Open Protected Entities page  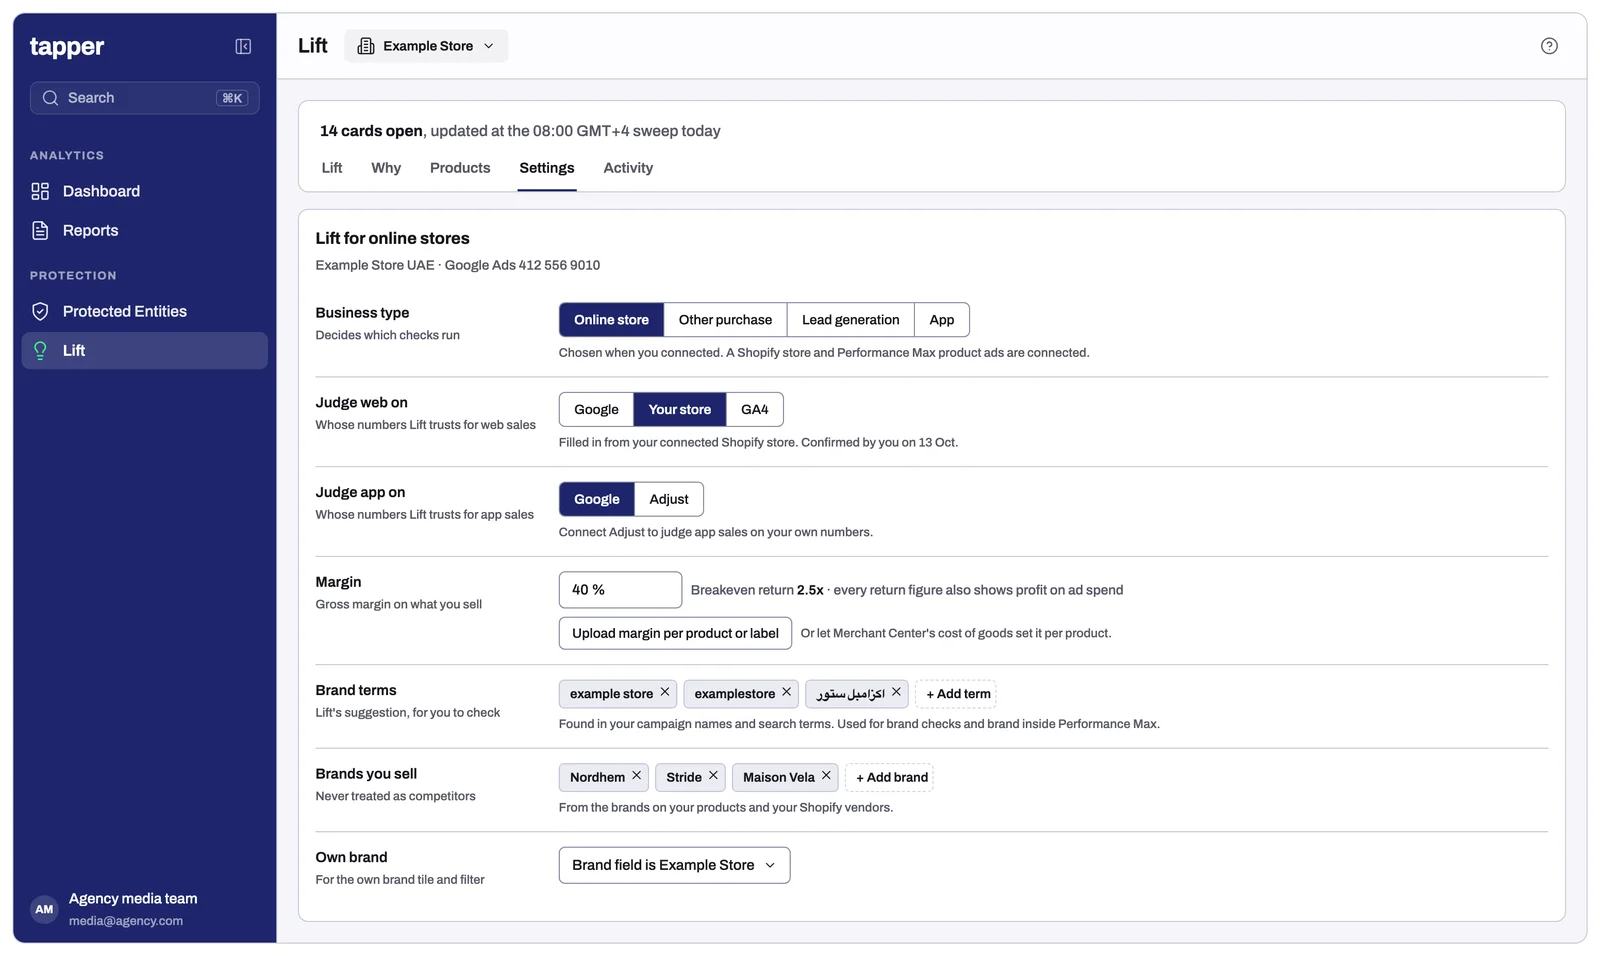click(145, 311)
